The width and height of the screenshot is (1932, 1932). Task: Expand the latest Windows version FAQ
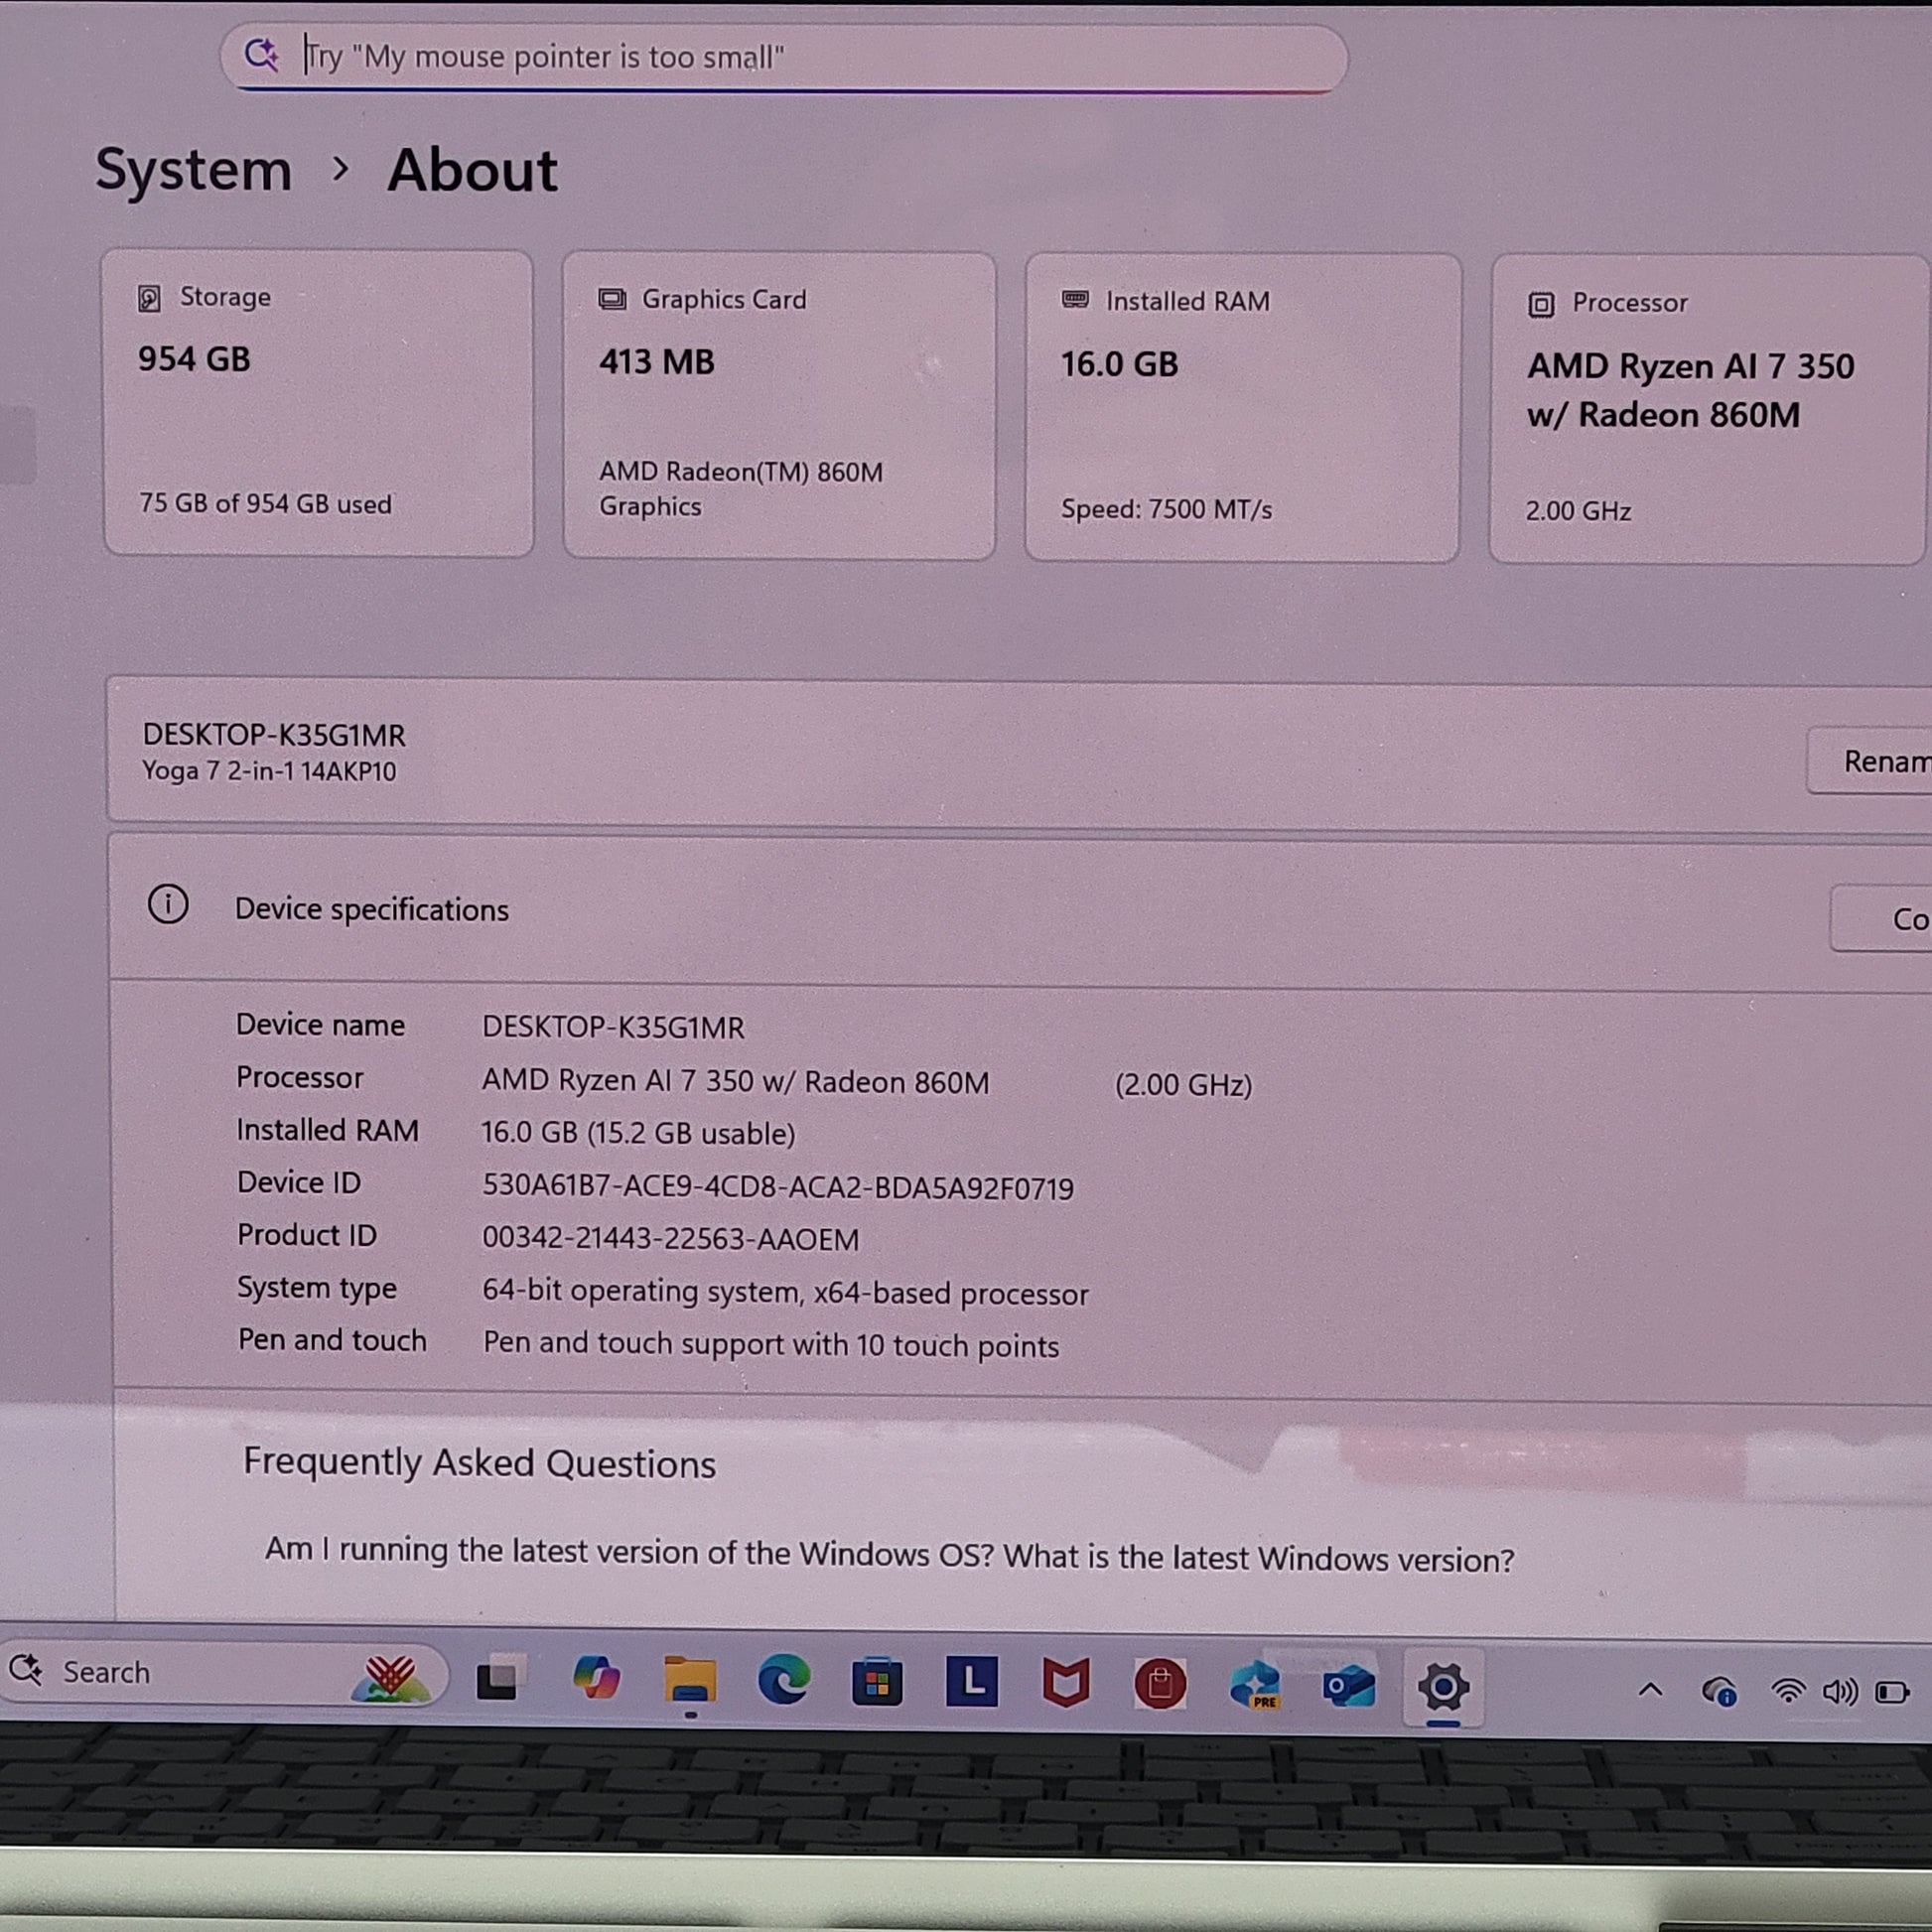(889, 1557)
